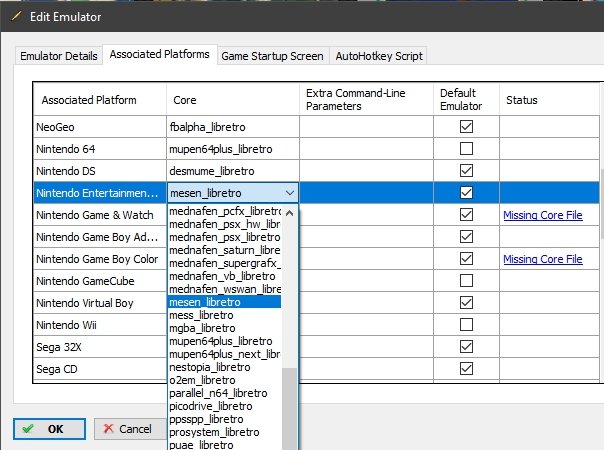This screenshot has width=604, height=450.
Task: Toggle Default Emulator checkbox for NeoGeo
Action: (466, 126)
